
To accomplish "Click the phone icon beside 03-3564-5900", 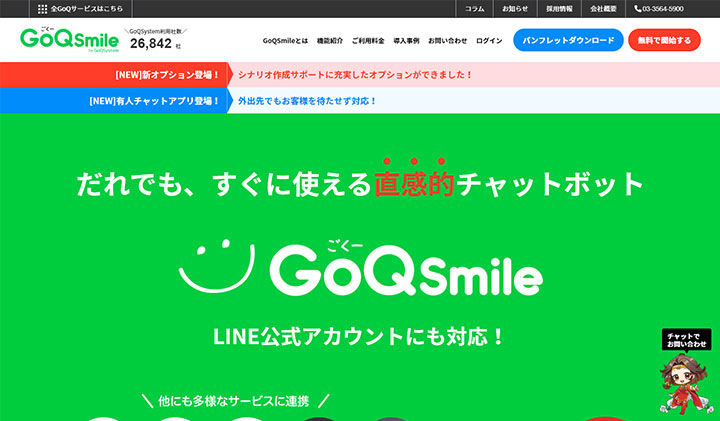I will coord(638,9).
